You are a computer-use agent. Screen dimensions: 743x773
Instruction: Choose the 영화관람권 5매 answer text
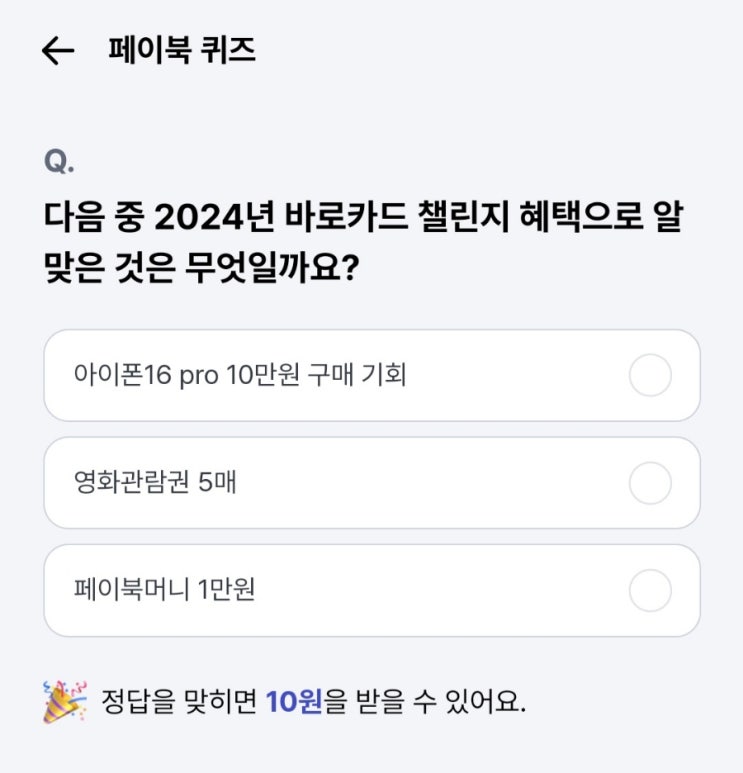155,483
